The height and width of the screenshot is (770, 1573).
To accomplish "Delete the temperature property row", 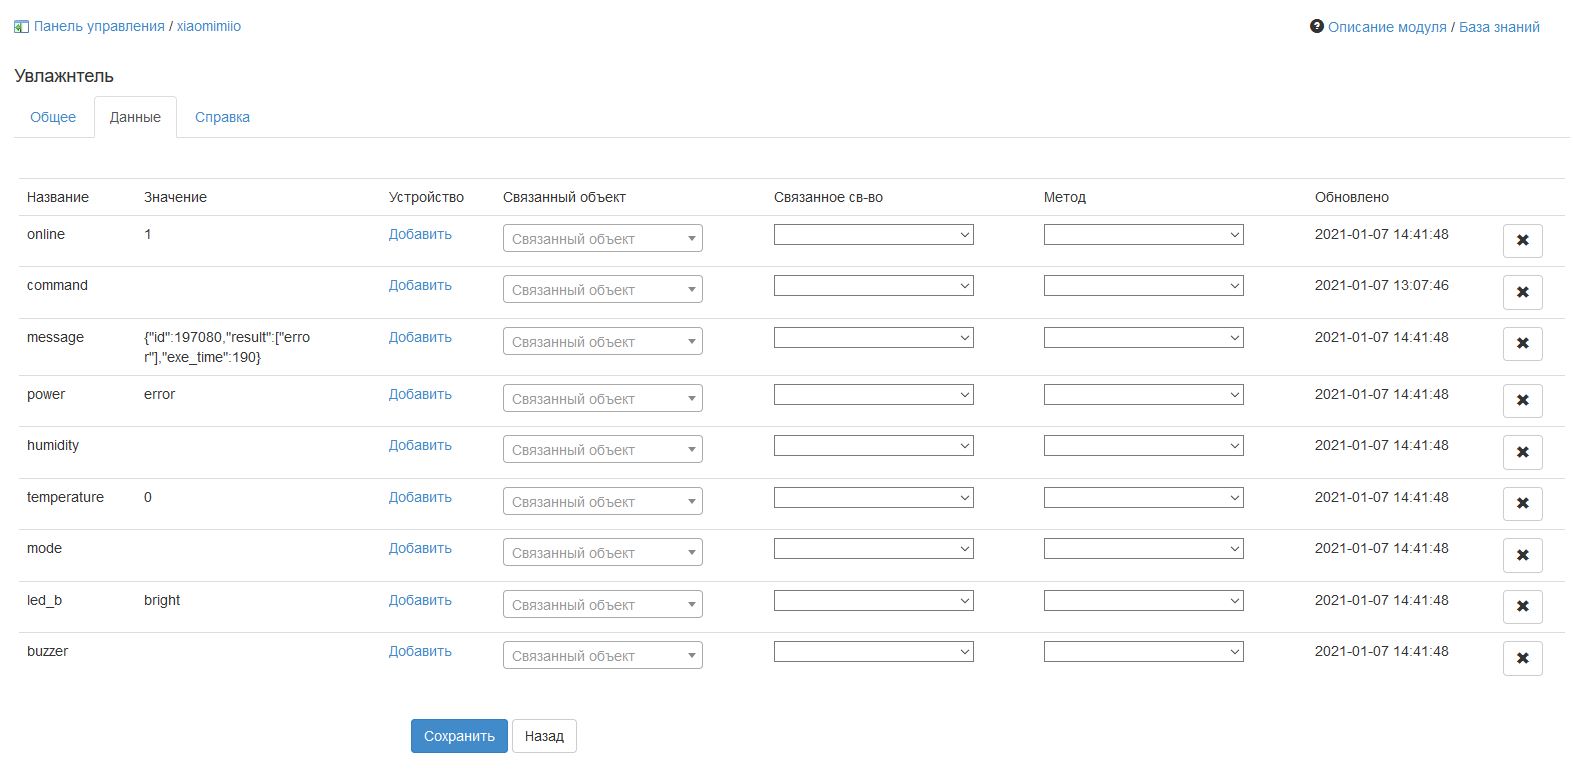I will coord(1522,503).
